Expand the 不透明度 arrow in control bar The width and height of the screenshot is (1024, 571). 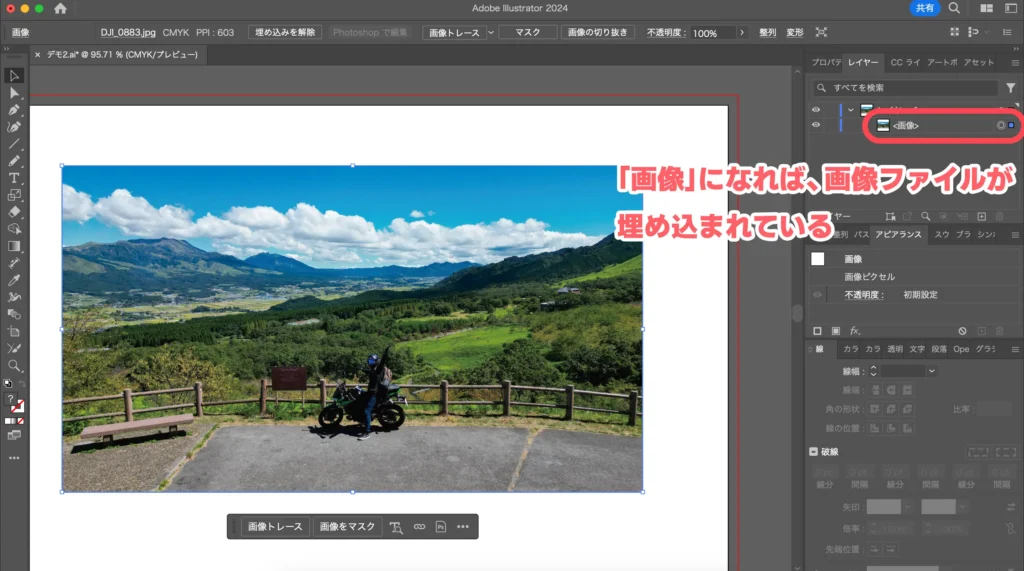click(742, 32)
